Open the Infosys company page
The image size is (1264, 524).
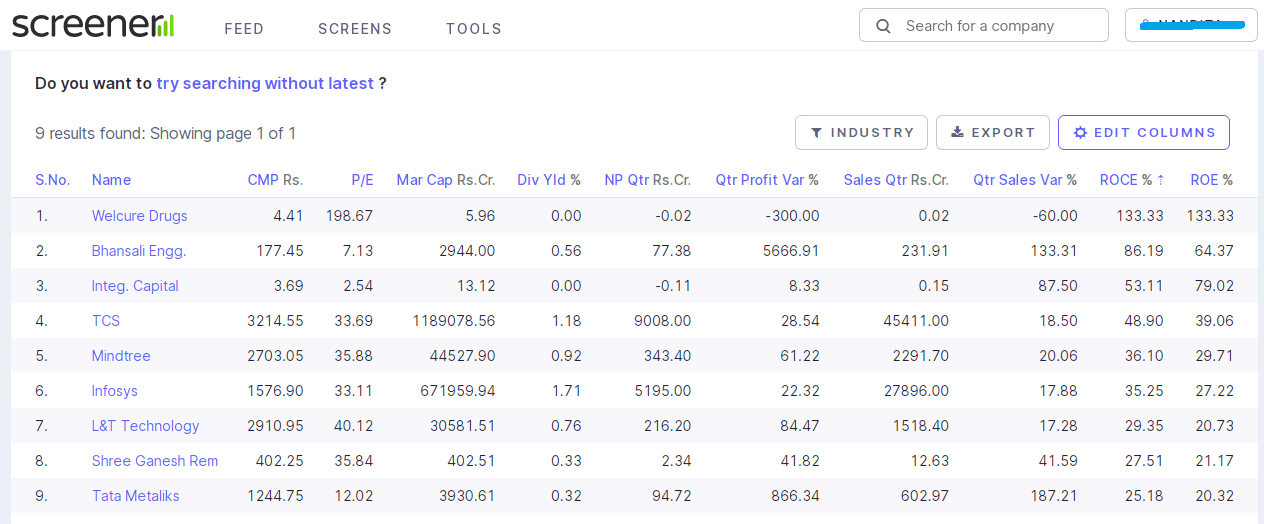(x=115, y=391)
